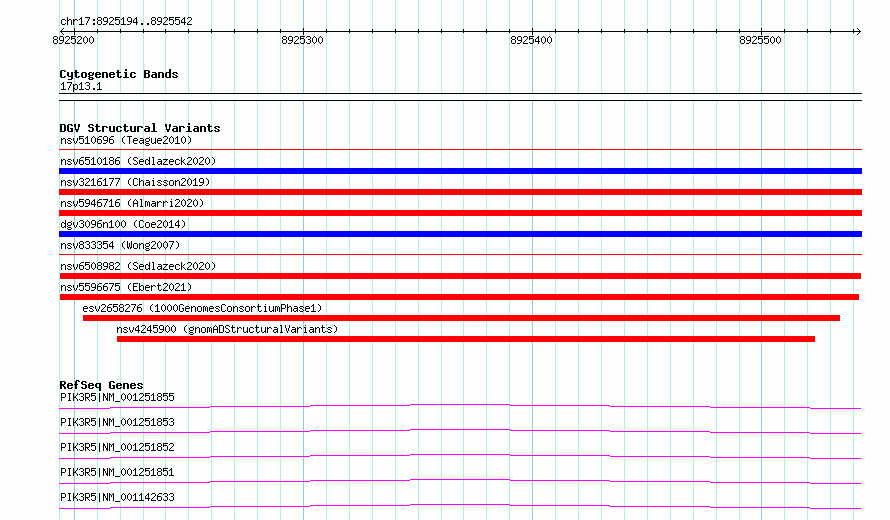The width and height of the screenshot is (890, 520).
Task: Select variant label nsv510696 (Teague2010)
Action: [x=126, y=140]
